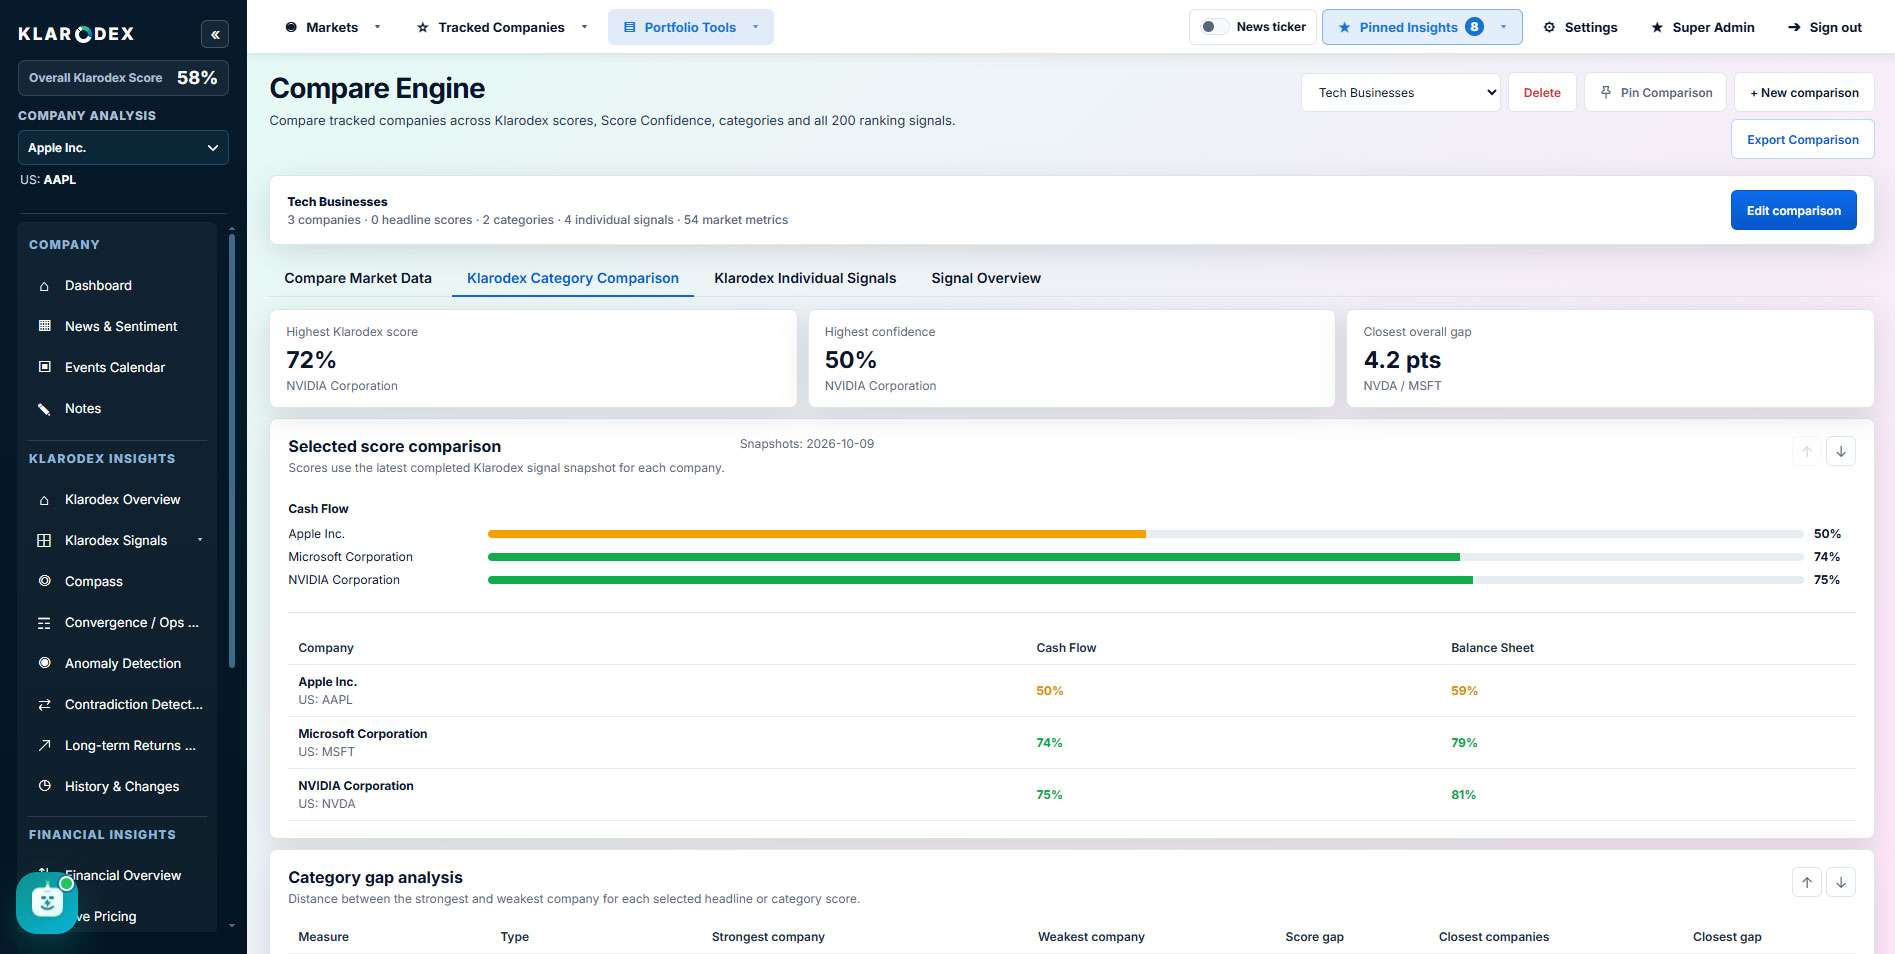Open the Apple Inc. company selector
Screen dimensions: 1895x954
(123, 147)
